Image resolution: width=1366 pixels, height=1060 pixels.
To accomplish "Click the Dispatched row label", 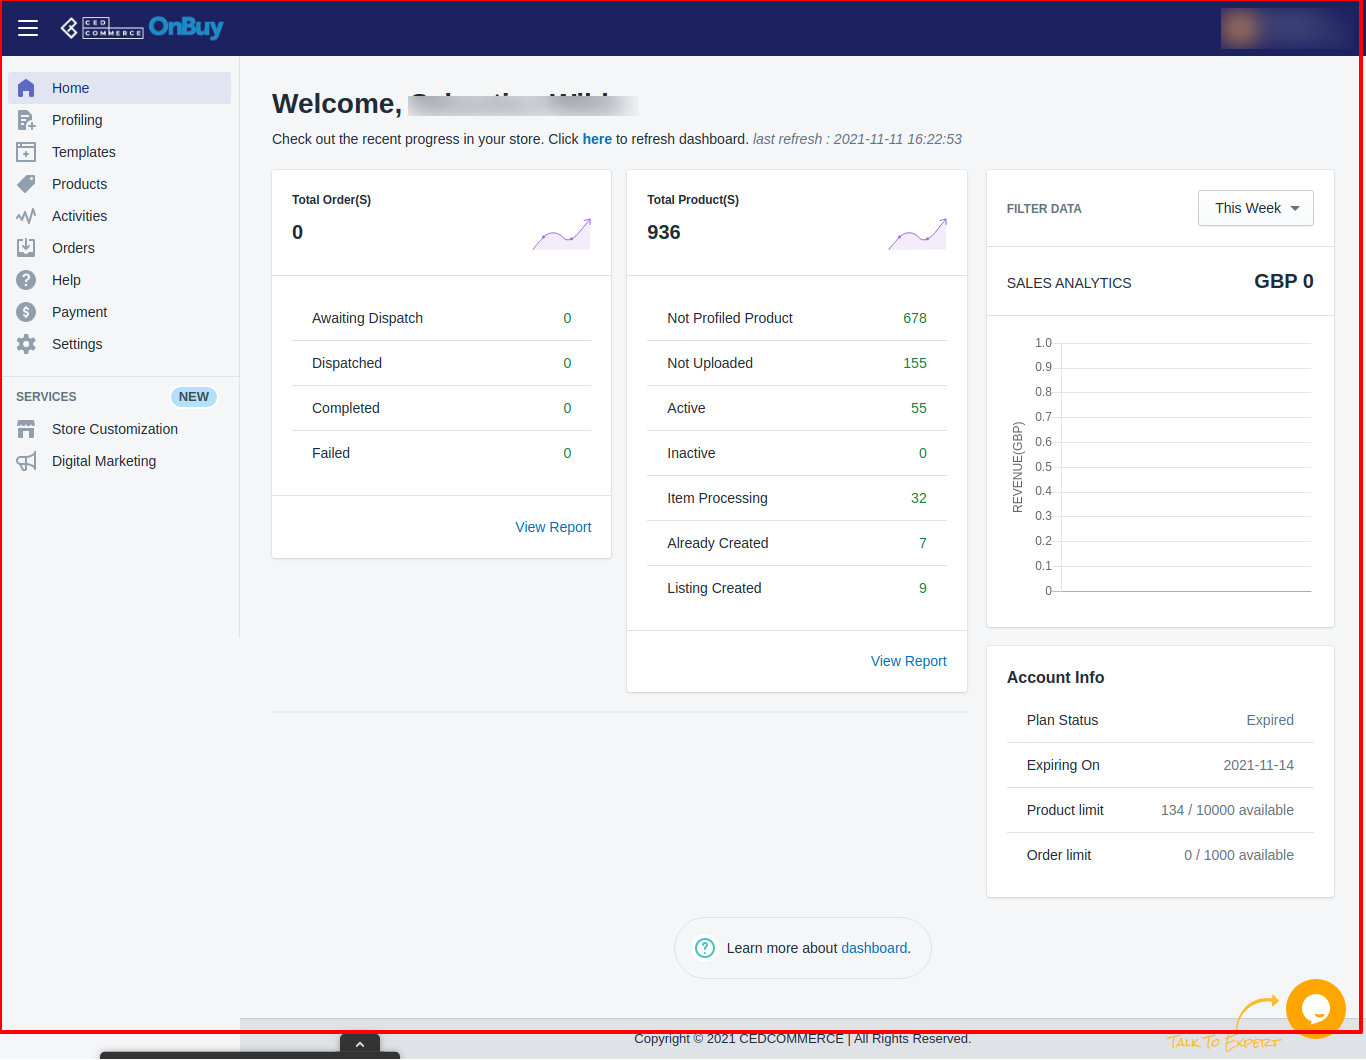I will click(347, 363).
